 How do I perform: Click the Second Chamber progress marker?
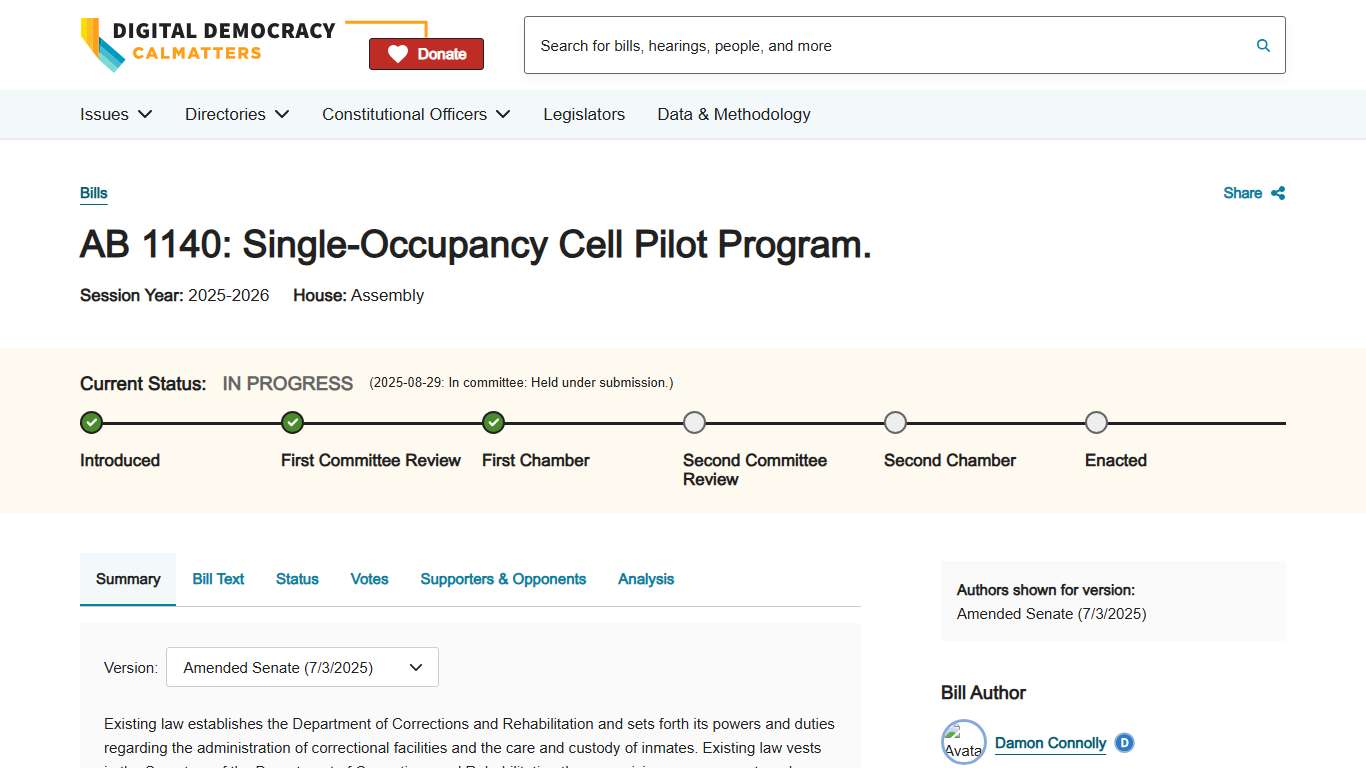[x=895, y=422]
